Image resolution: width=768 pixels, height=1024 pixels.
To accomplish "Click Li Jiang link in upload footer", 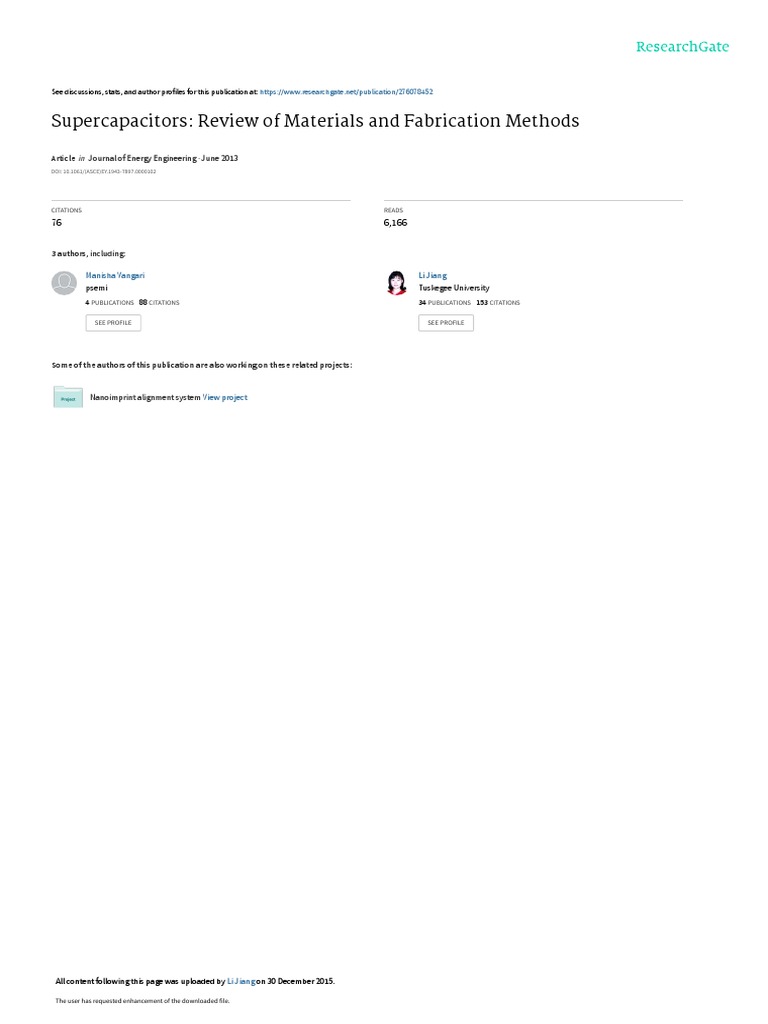I will click(241, 981).
